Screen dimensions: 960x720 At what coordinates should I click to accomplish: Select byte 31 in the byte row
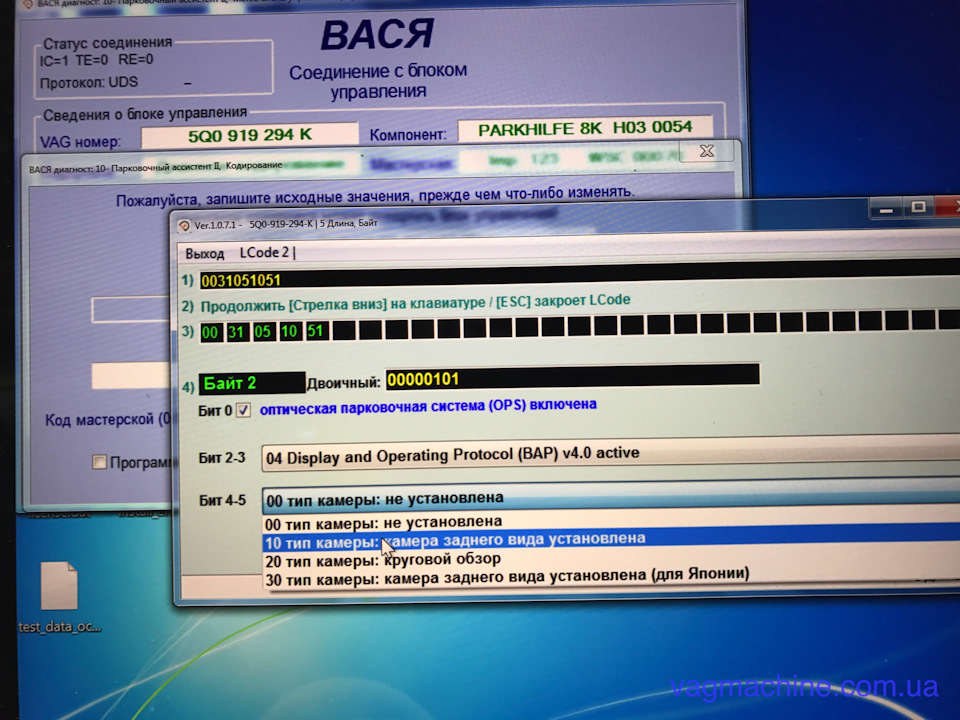click(x=236, y=332)
